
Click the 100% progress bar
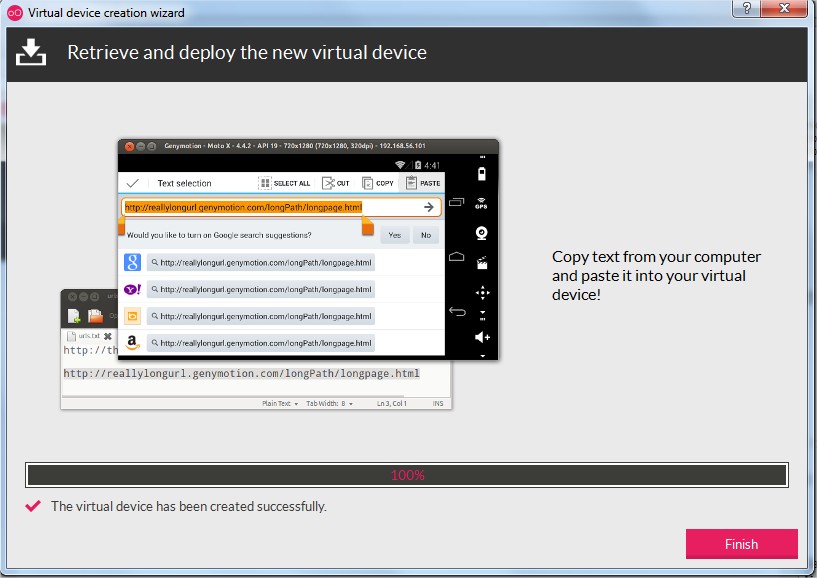[x=407, y=475]
